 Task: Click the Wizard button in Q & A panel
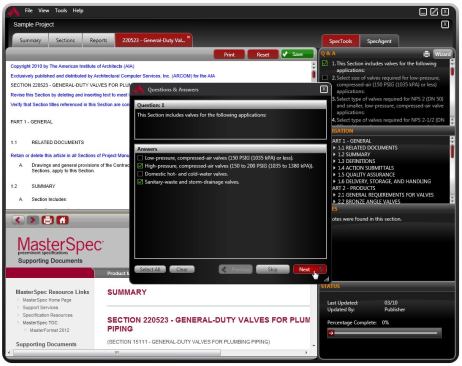pyautogui.click(x=443, y=54)
